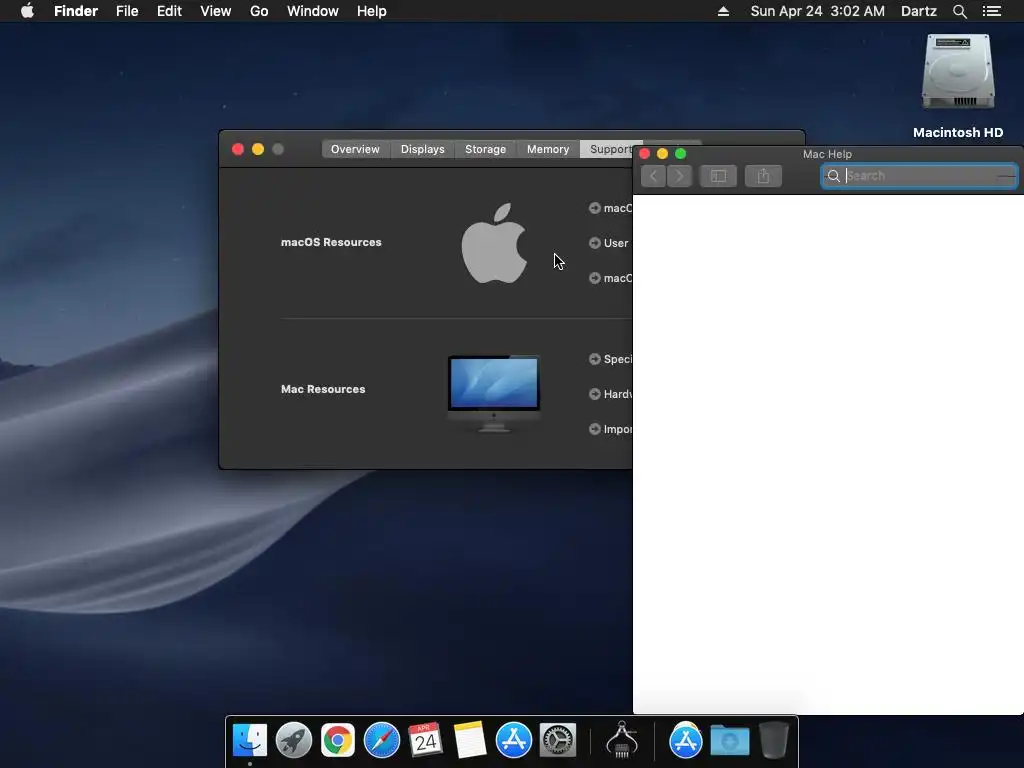
Task: Open the Impor… link under Mac Resources
Action: pyautogui.click(x=611, y=429)
